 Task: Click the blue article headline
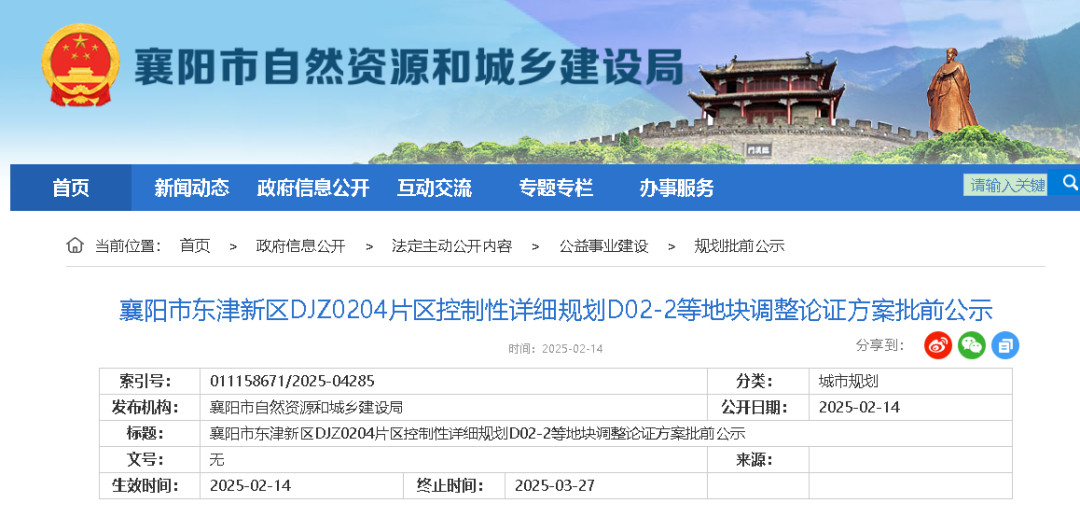tap(556, 310)
